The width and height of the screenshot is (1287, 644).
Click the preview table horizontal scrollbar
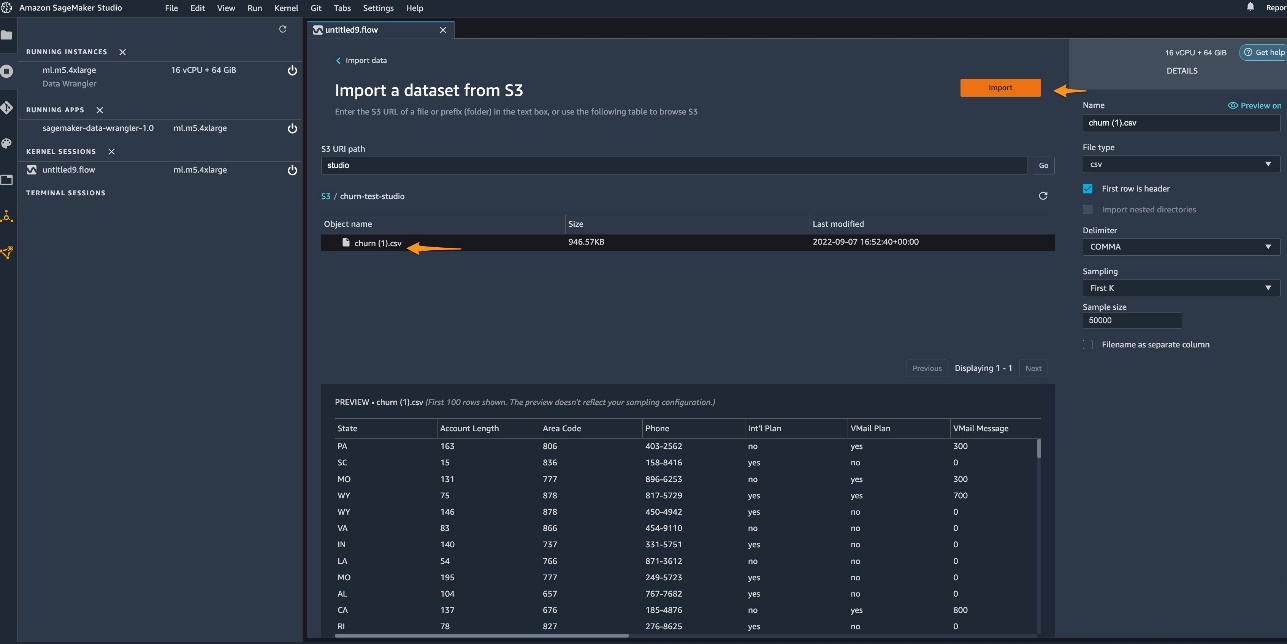pos(482,635)
